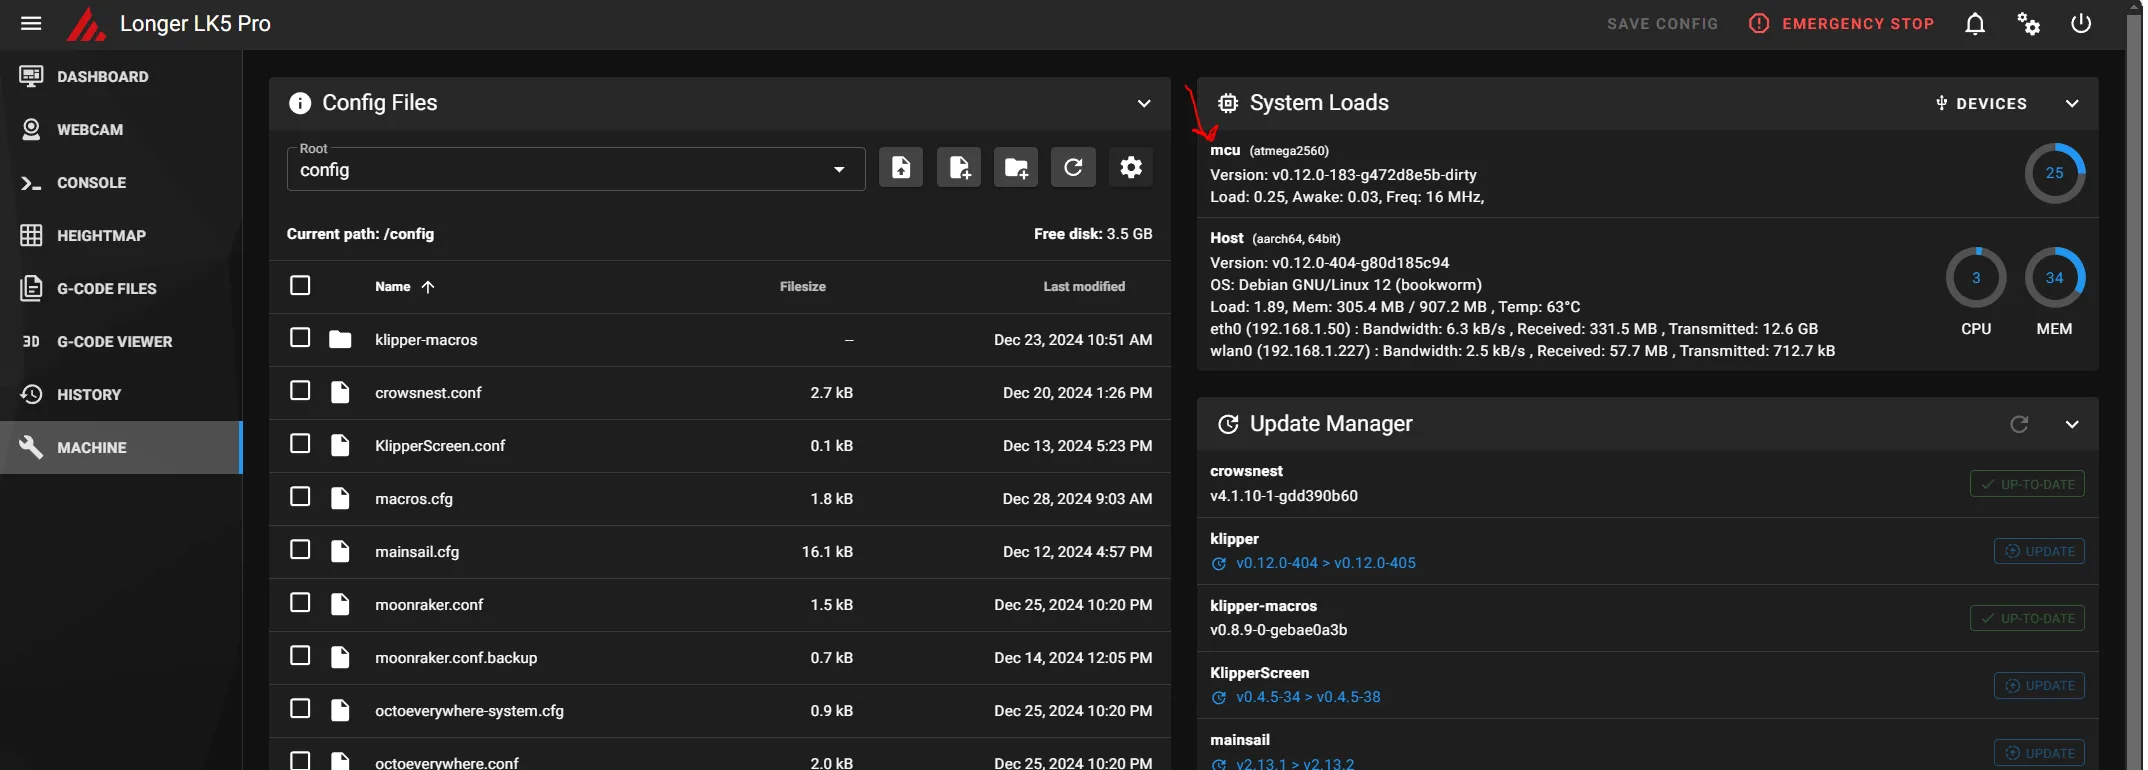Toggle the hamburger sidebar menu
The width and height of the screenshot is (2148, 770).
click(31, 24)
